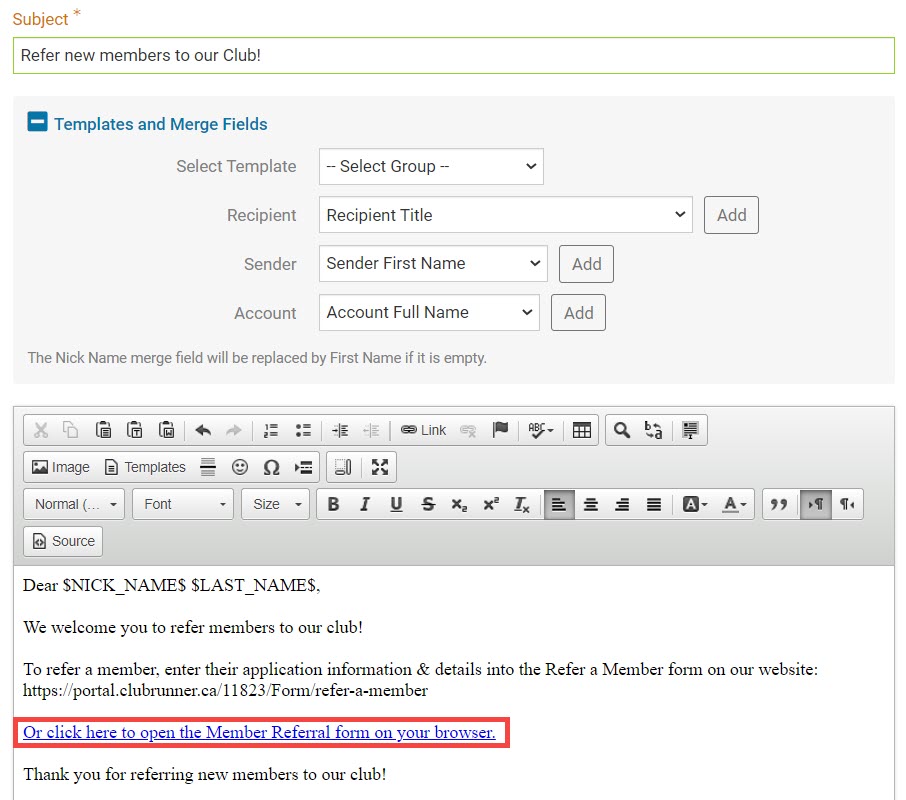Collapse the Templates and Merge Fields section
The width and height of the screenshot is (906, 800).
37,123
